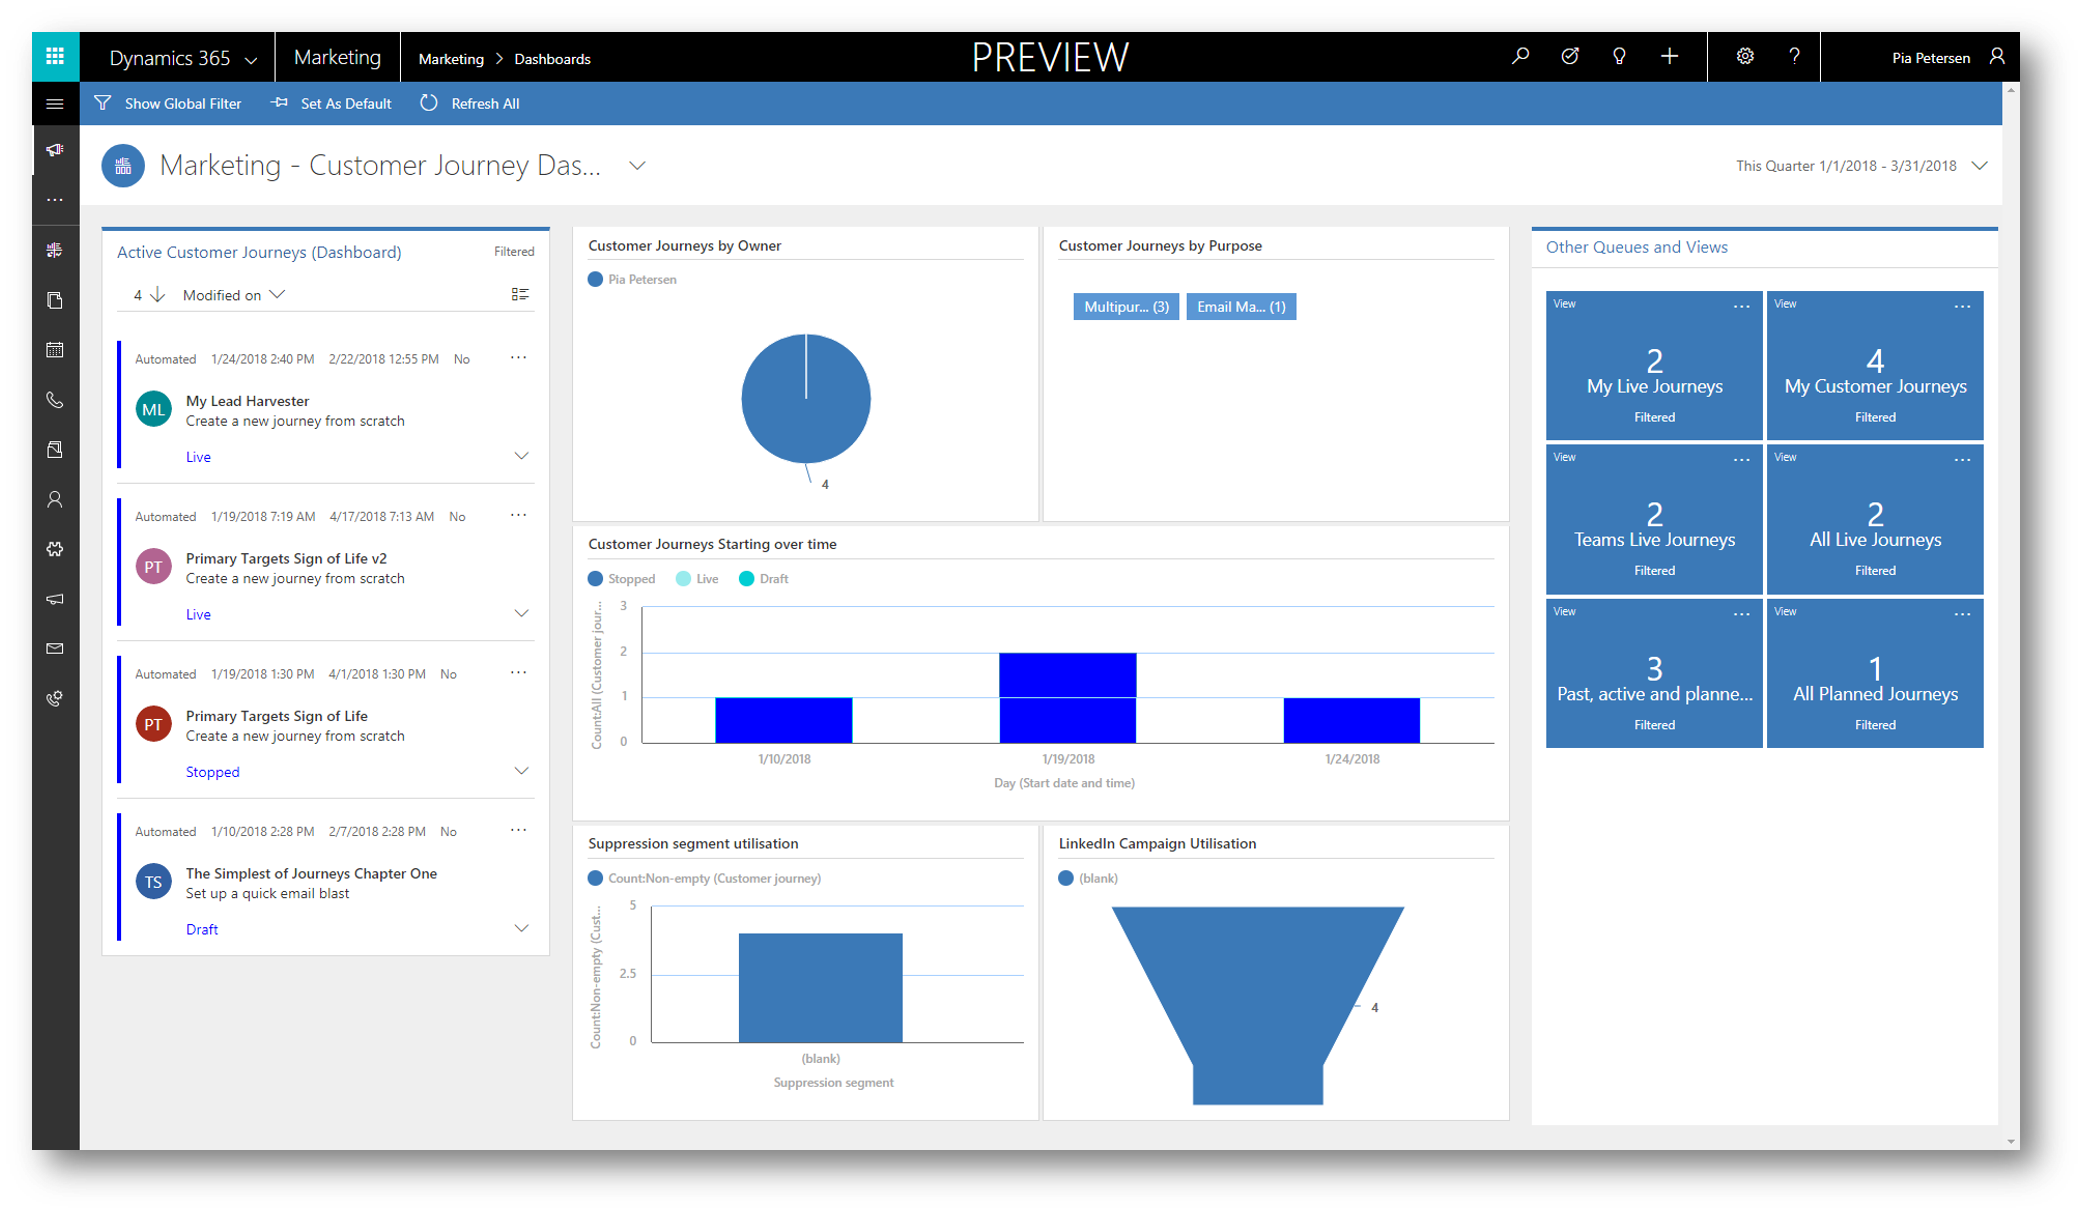
Task: Click the Multipur... (3) tag button
Action: tap(1126, 307)
